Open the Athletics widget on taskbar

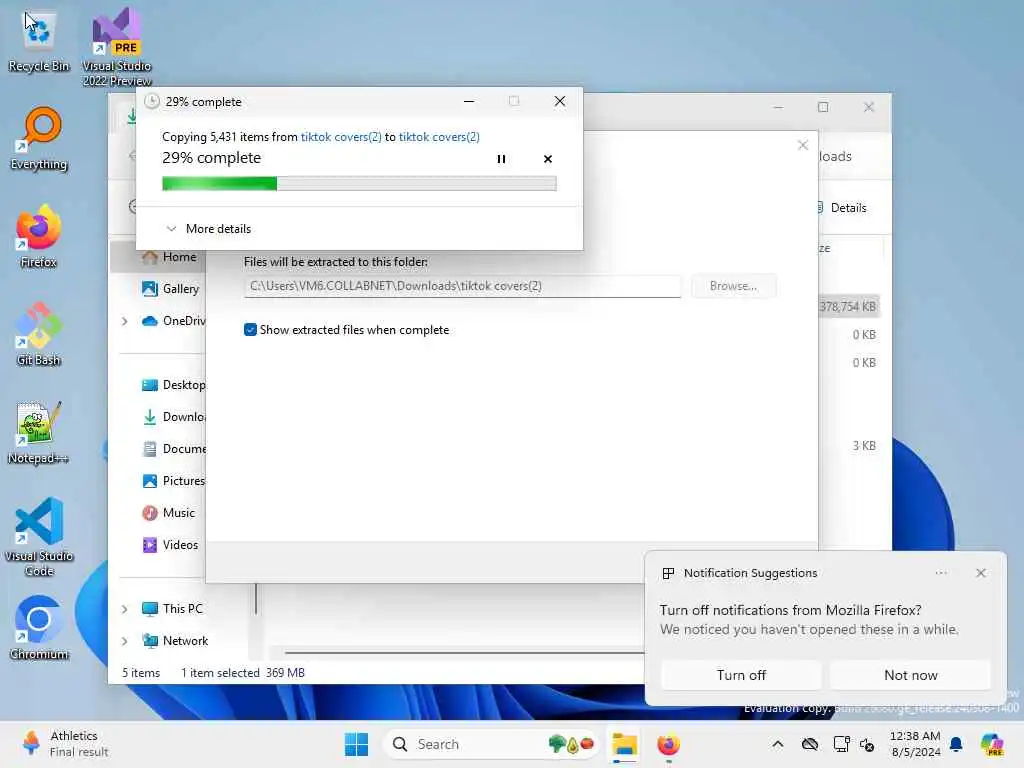pyautogui.click(x=65, y=744)
